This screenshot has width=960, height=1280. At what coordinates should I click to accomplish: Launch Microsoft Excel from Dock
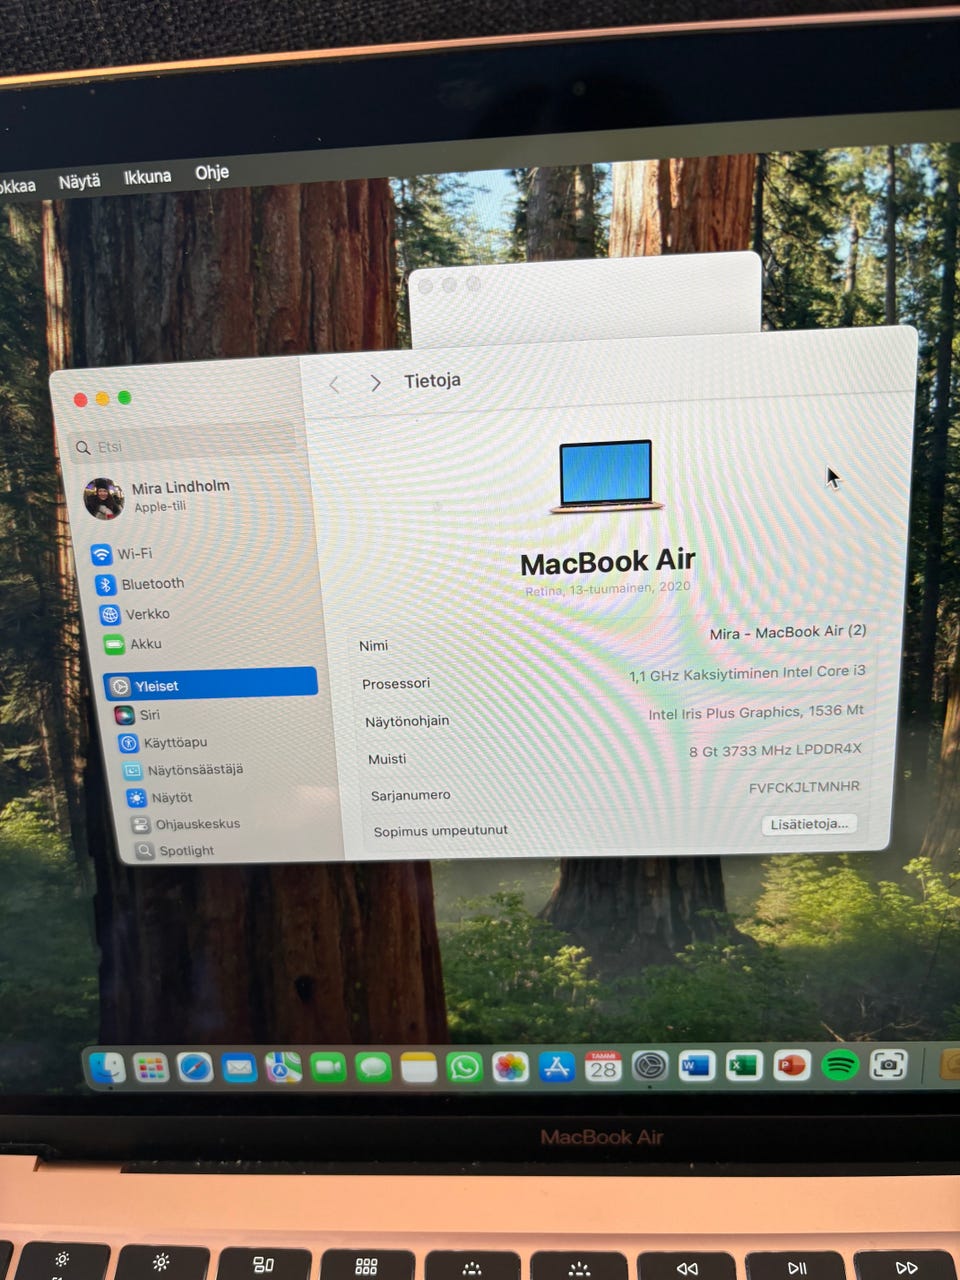743,1066
